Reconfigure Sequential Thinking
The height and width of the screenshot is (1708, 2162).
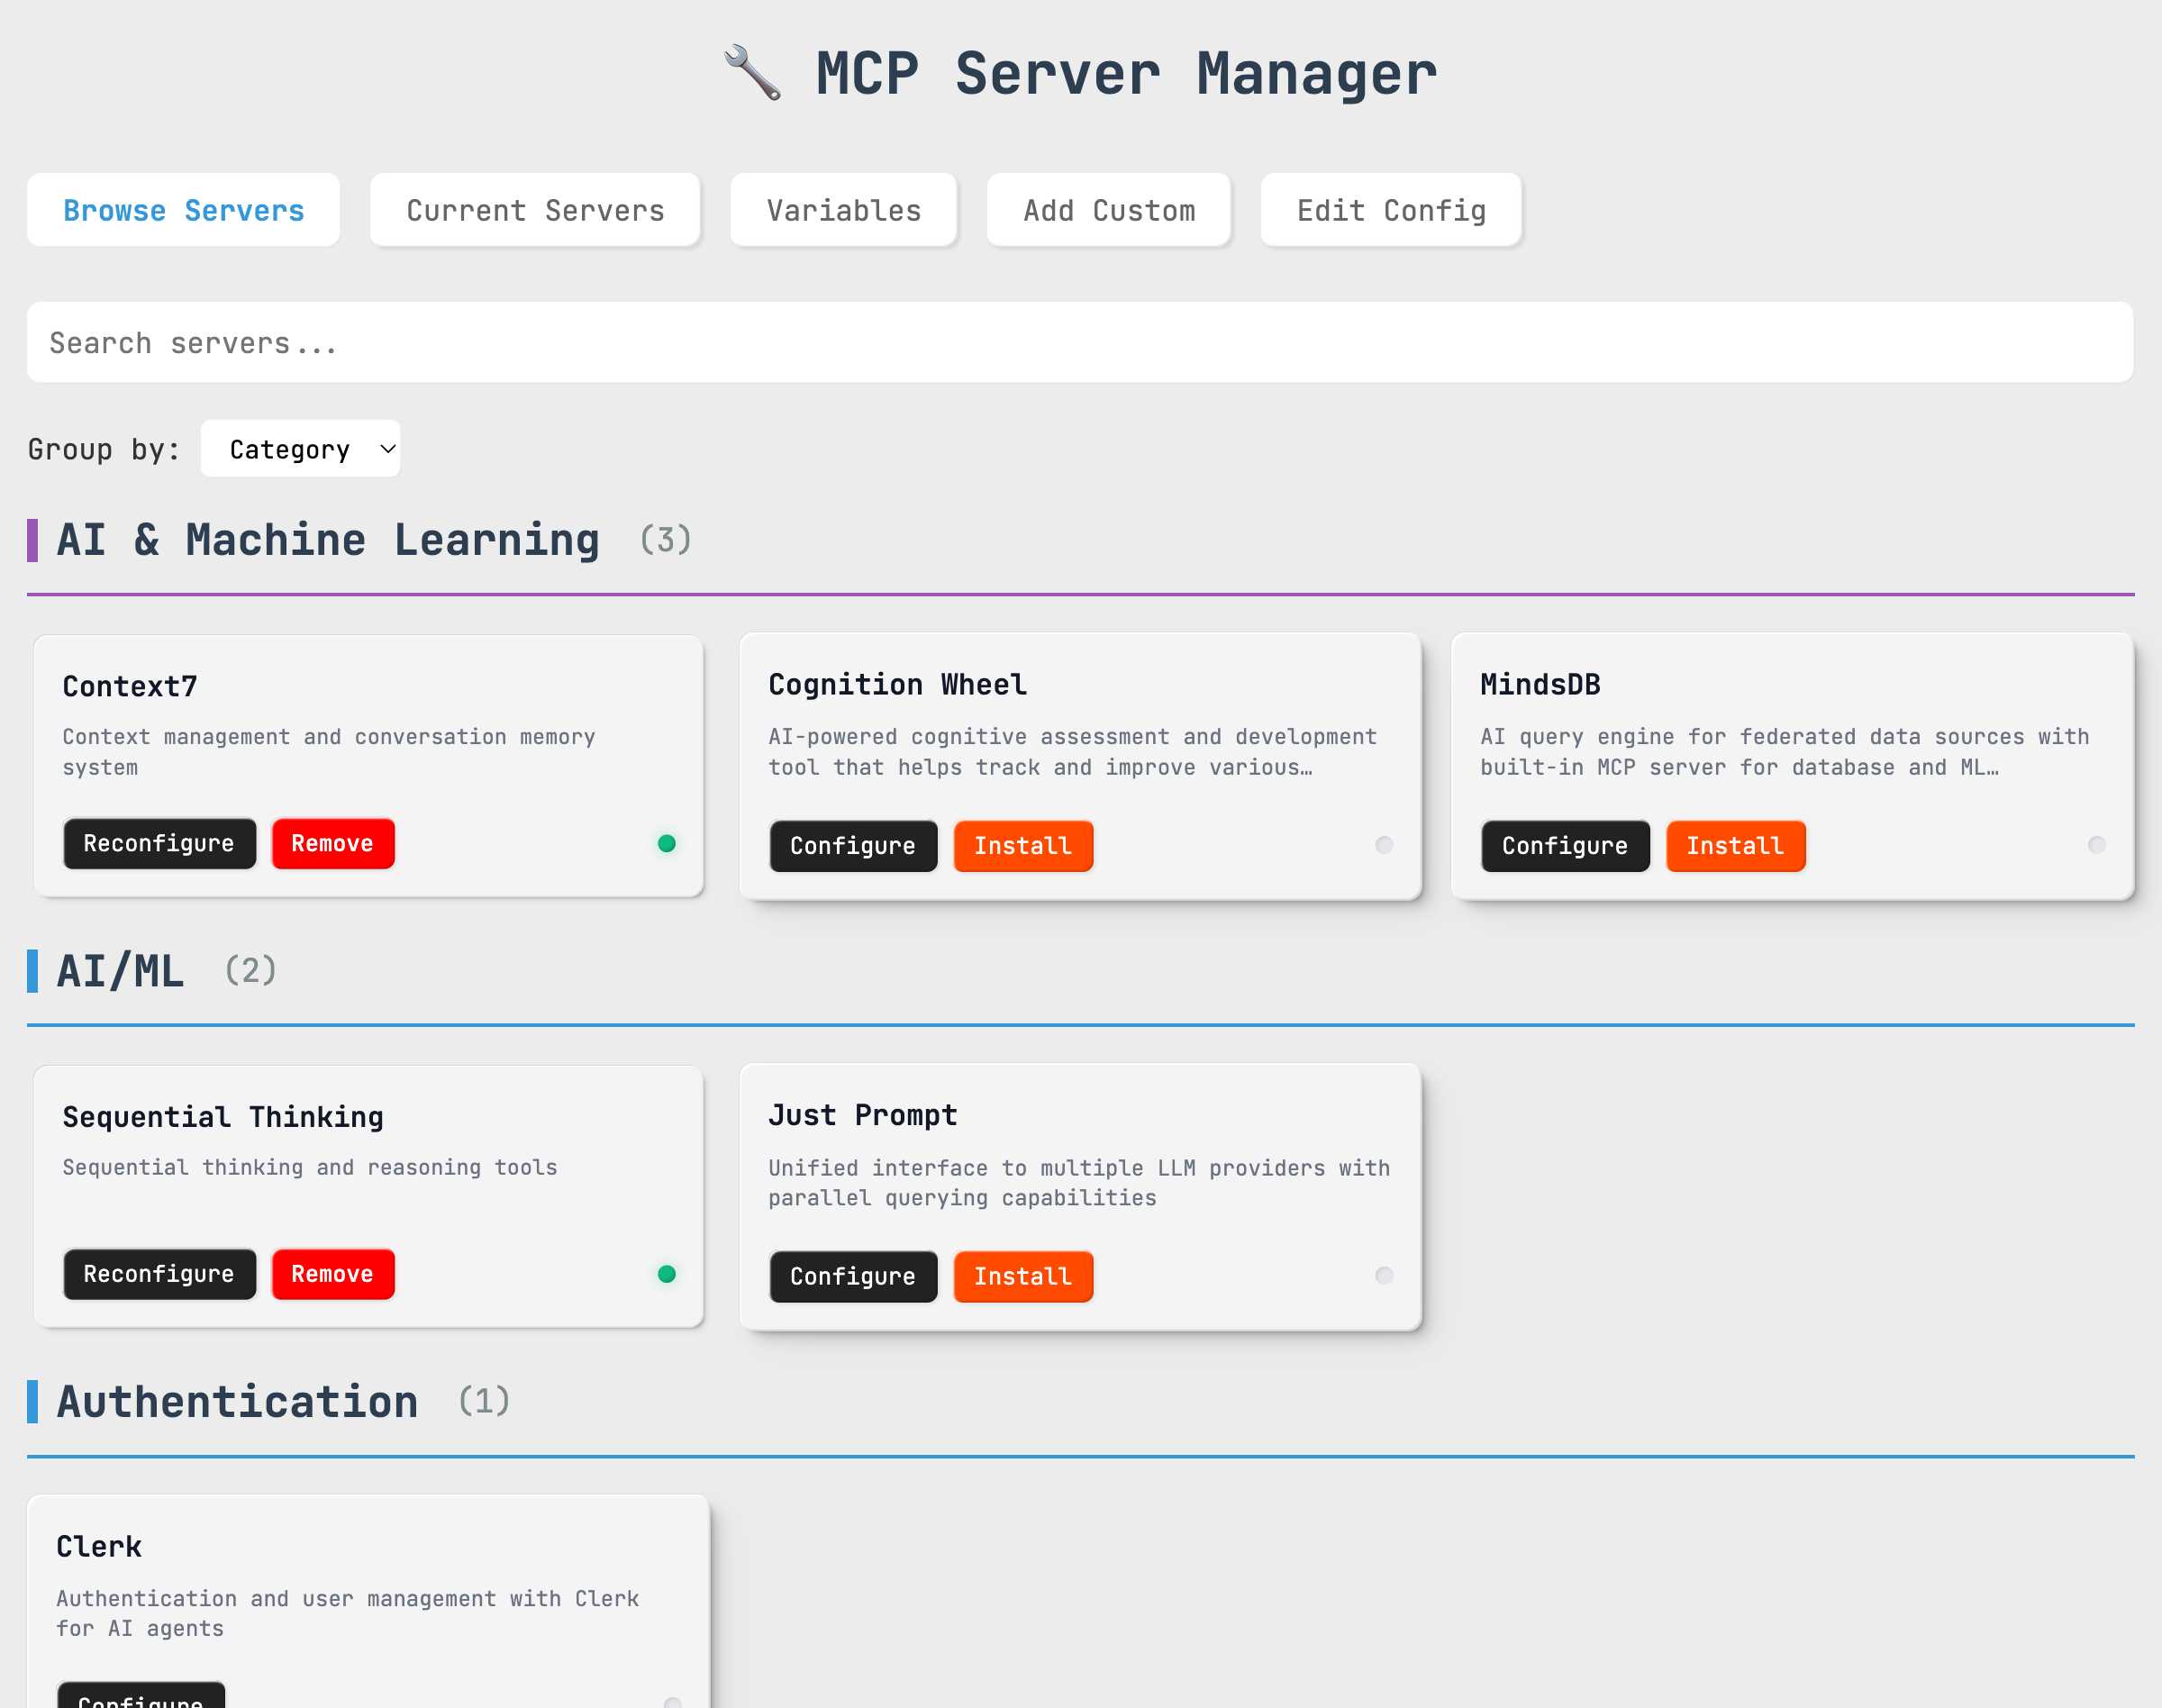[159, 1274]
